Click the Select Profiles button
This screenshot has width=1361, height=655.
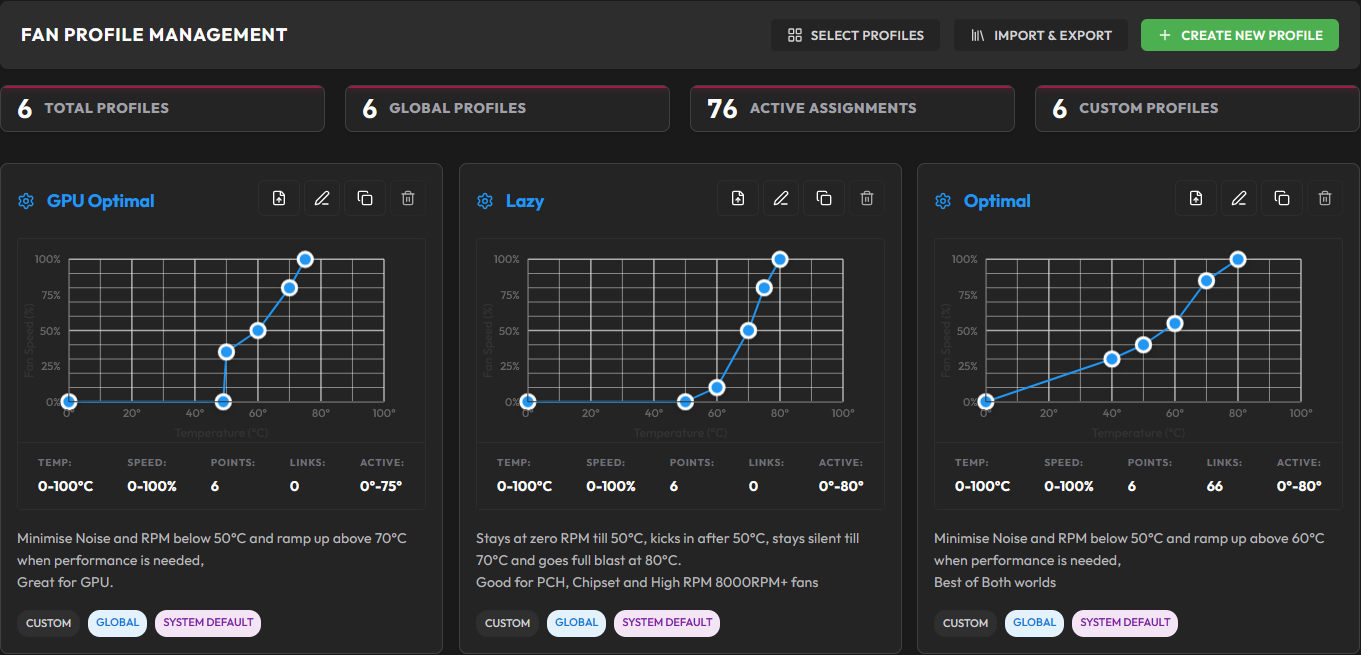pyautogui.click(x=855, y=35)
